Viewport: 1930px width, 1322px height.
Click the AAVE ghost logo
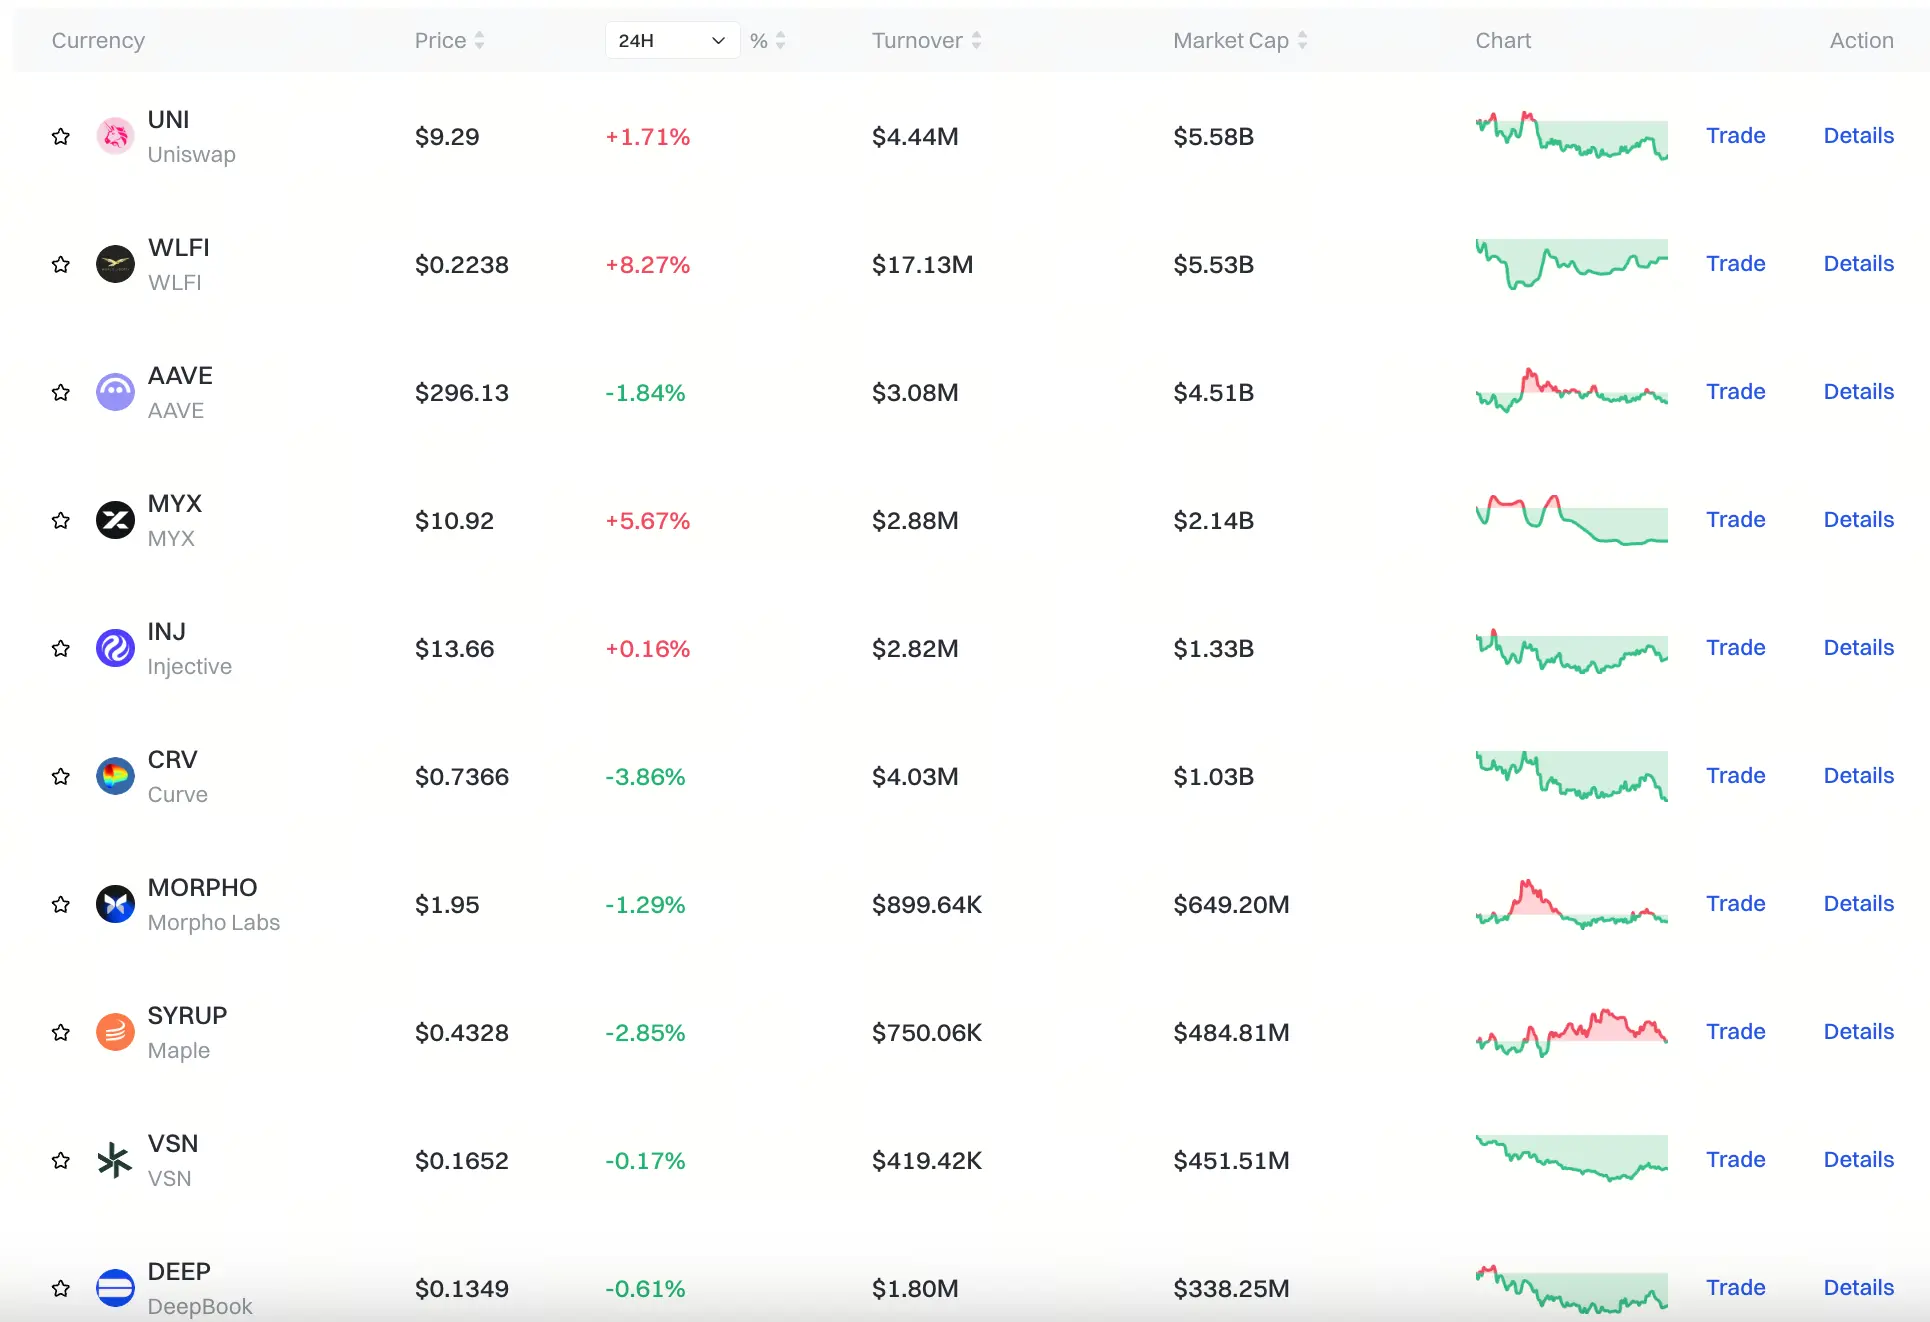point(115,392)
